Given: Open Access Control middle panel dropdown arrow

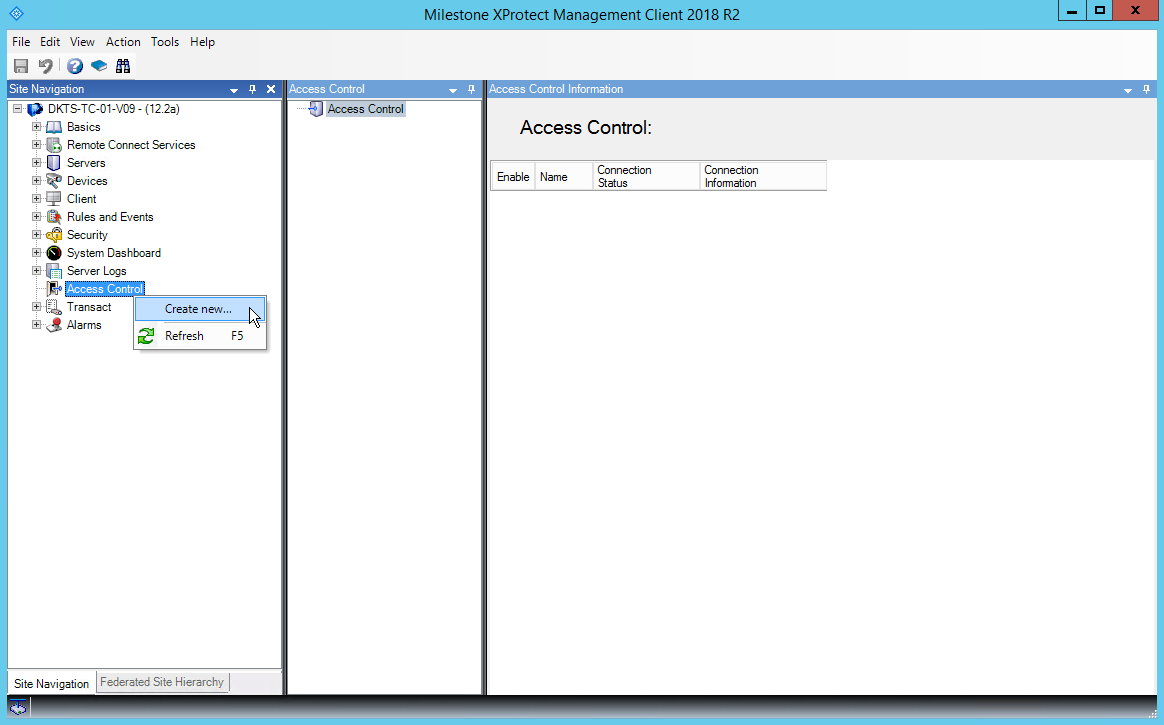Looking at the screenshot, I should coord(453,90).
